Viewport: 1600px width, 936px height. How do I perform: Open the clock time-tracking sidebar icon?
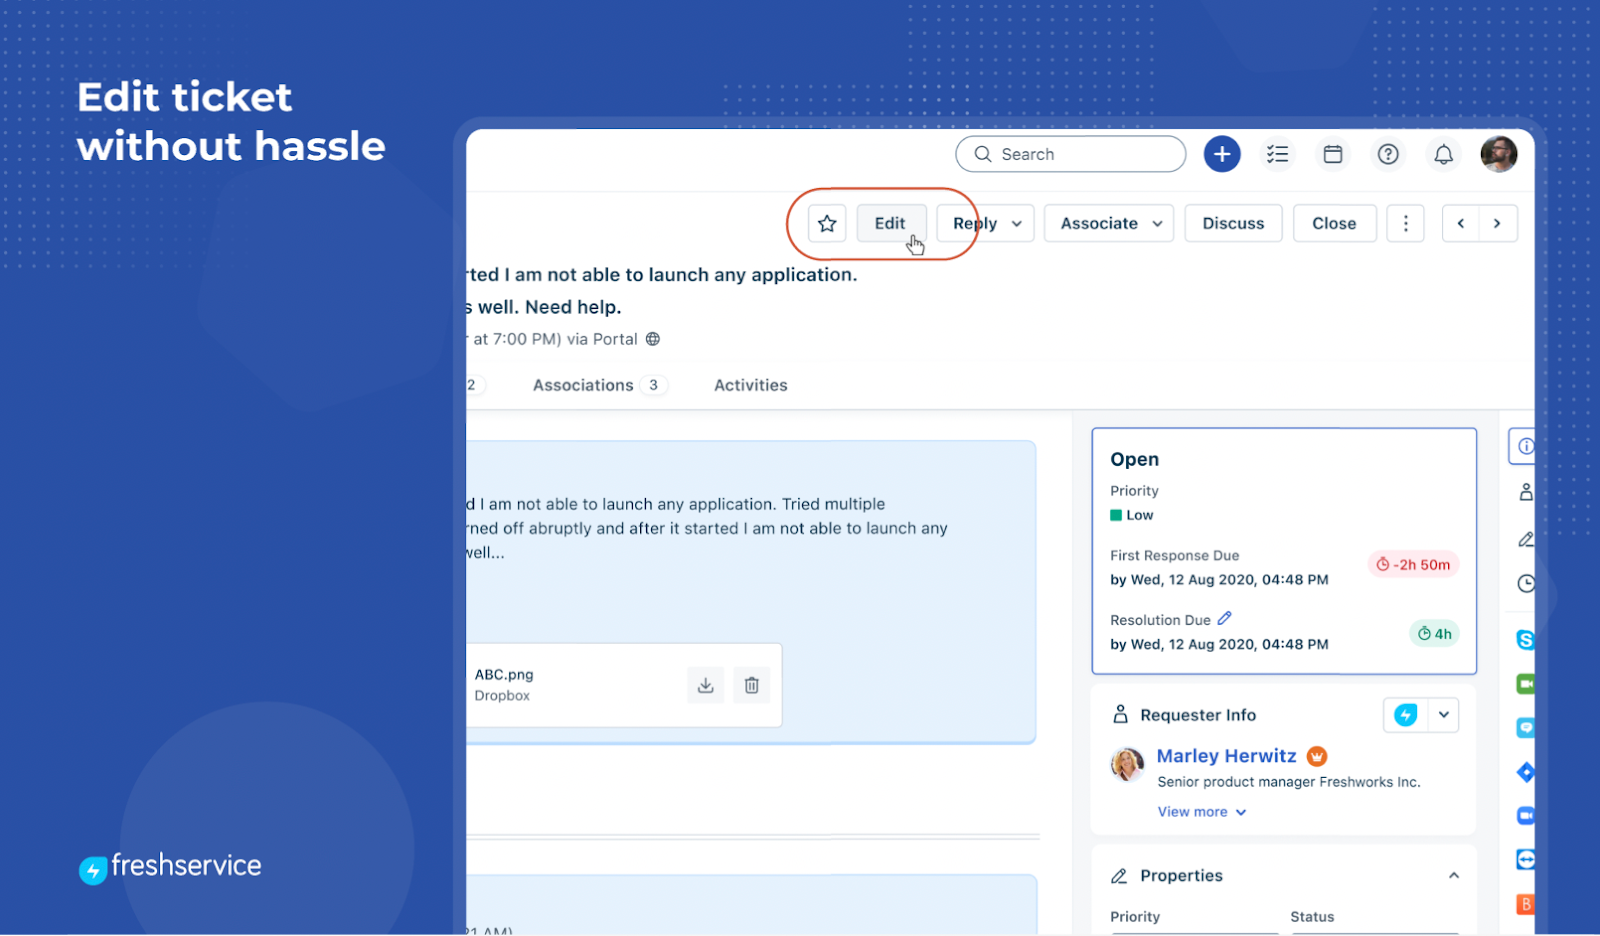tap(1526, 584)
